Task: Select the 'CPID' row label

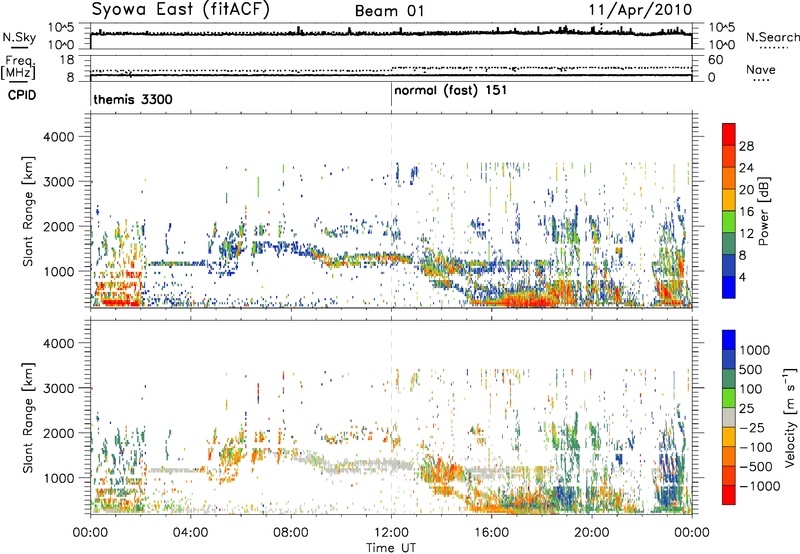Action: pyautogui.click(x=22, y=95)
